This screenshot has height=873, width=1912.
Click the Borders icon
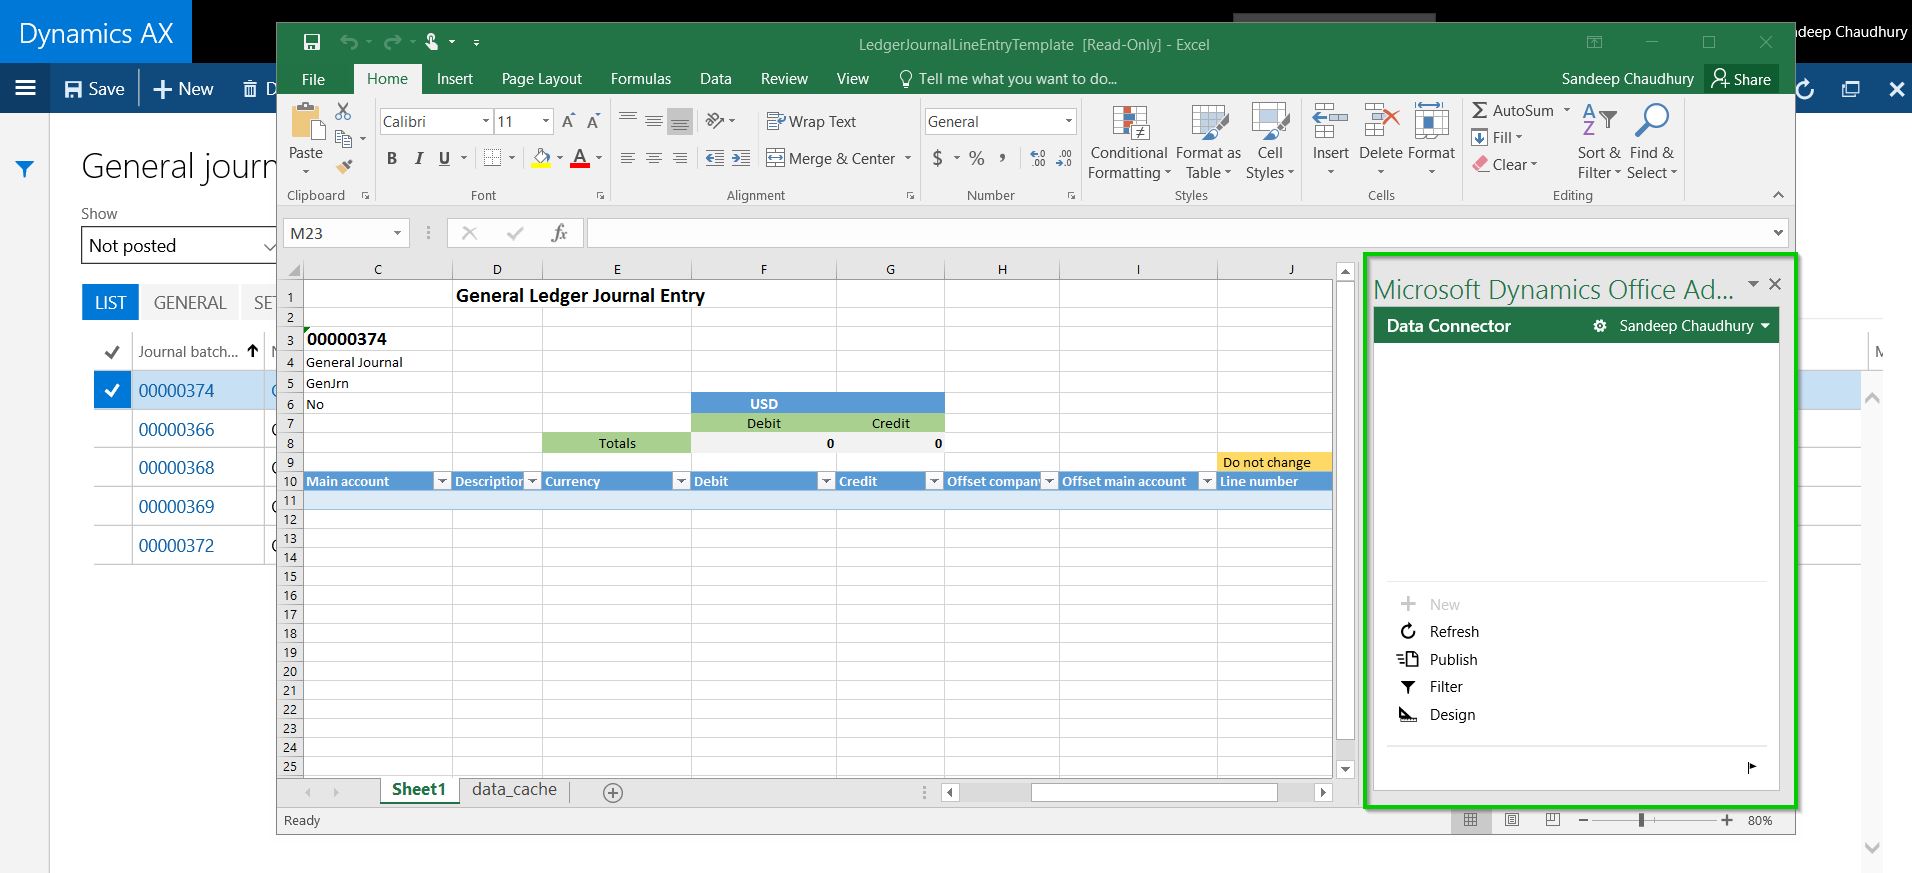[x=492, y=158]
